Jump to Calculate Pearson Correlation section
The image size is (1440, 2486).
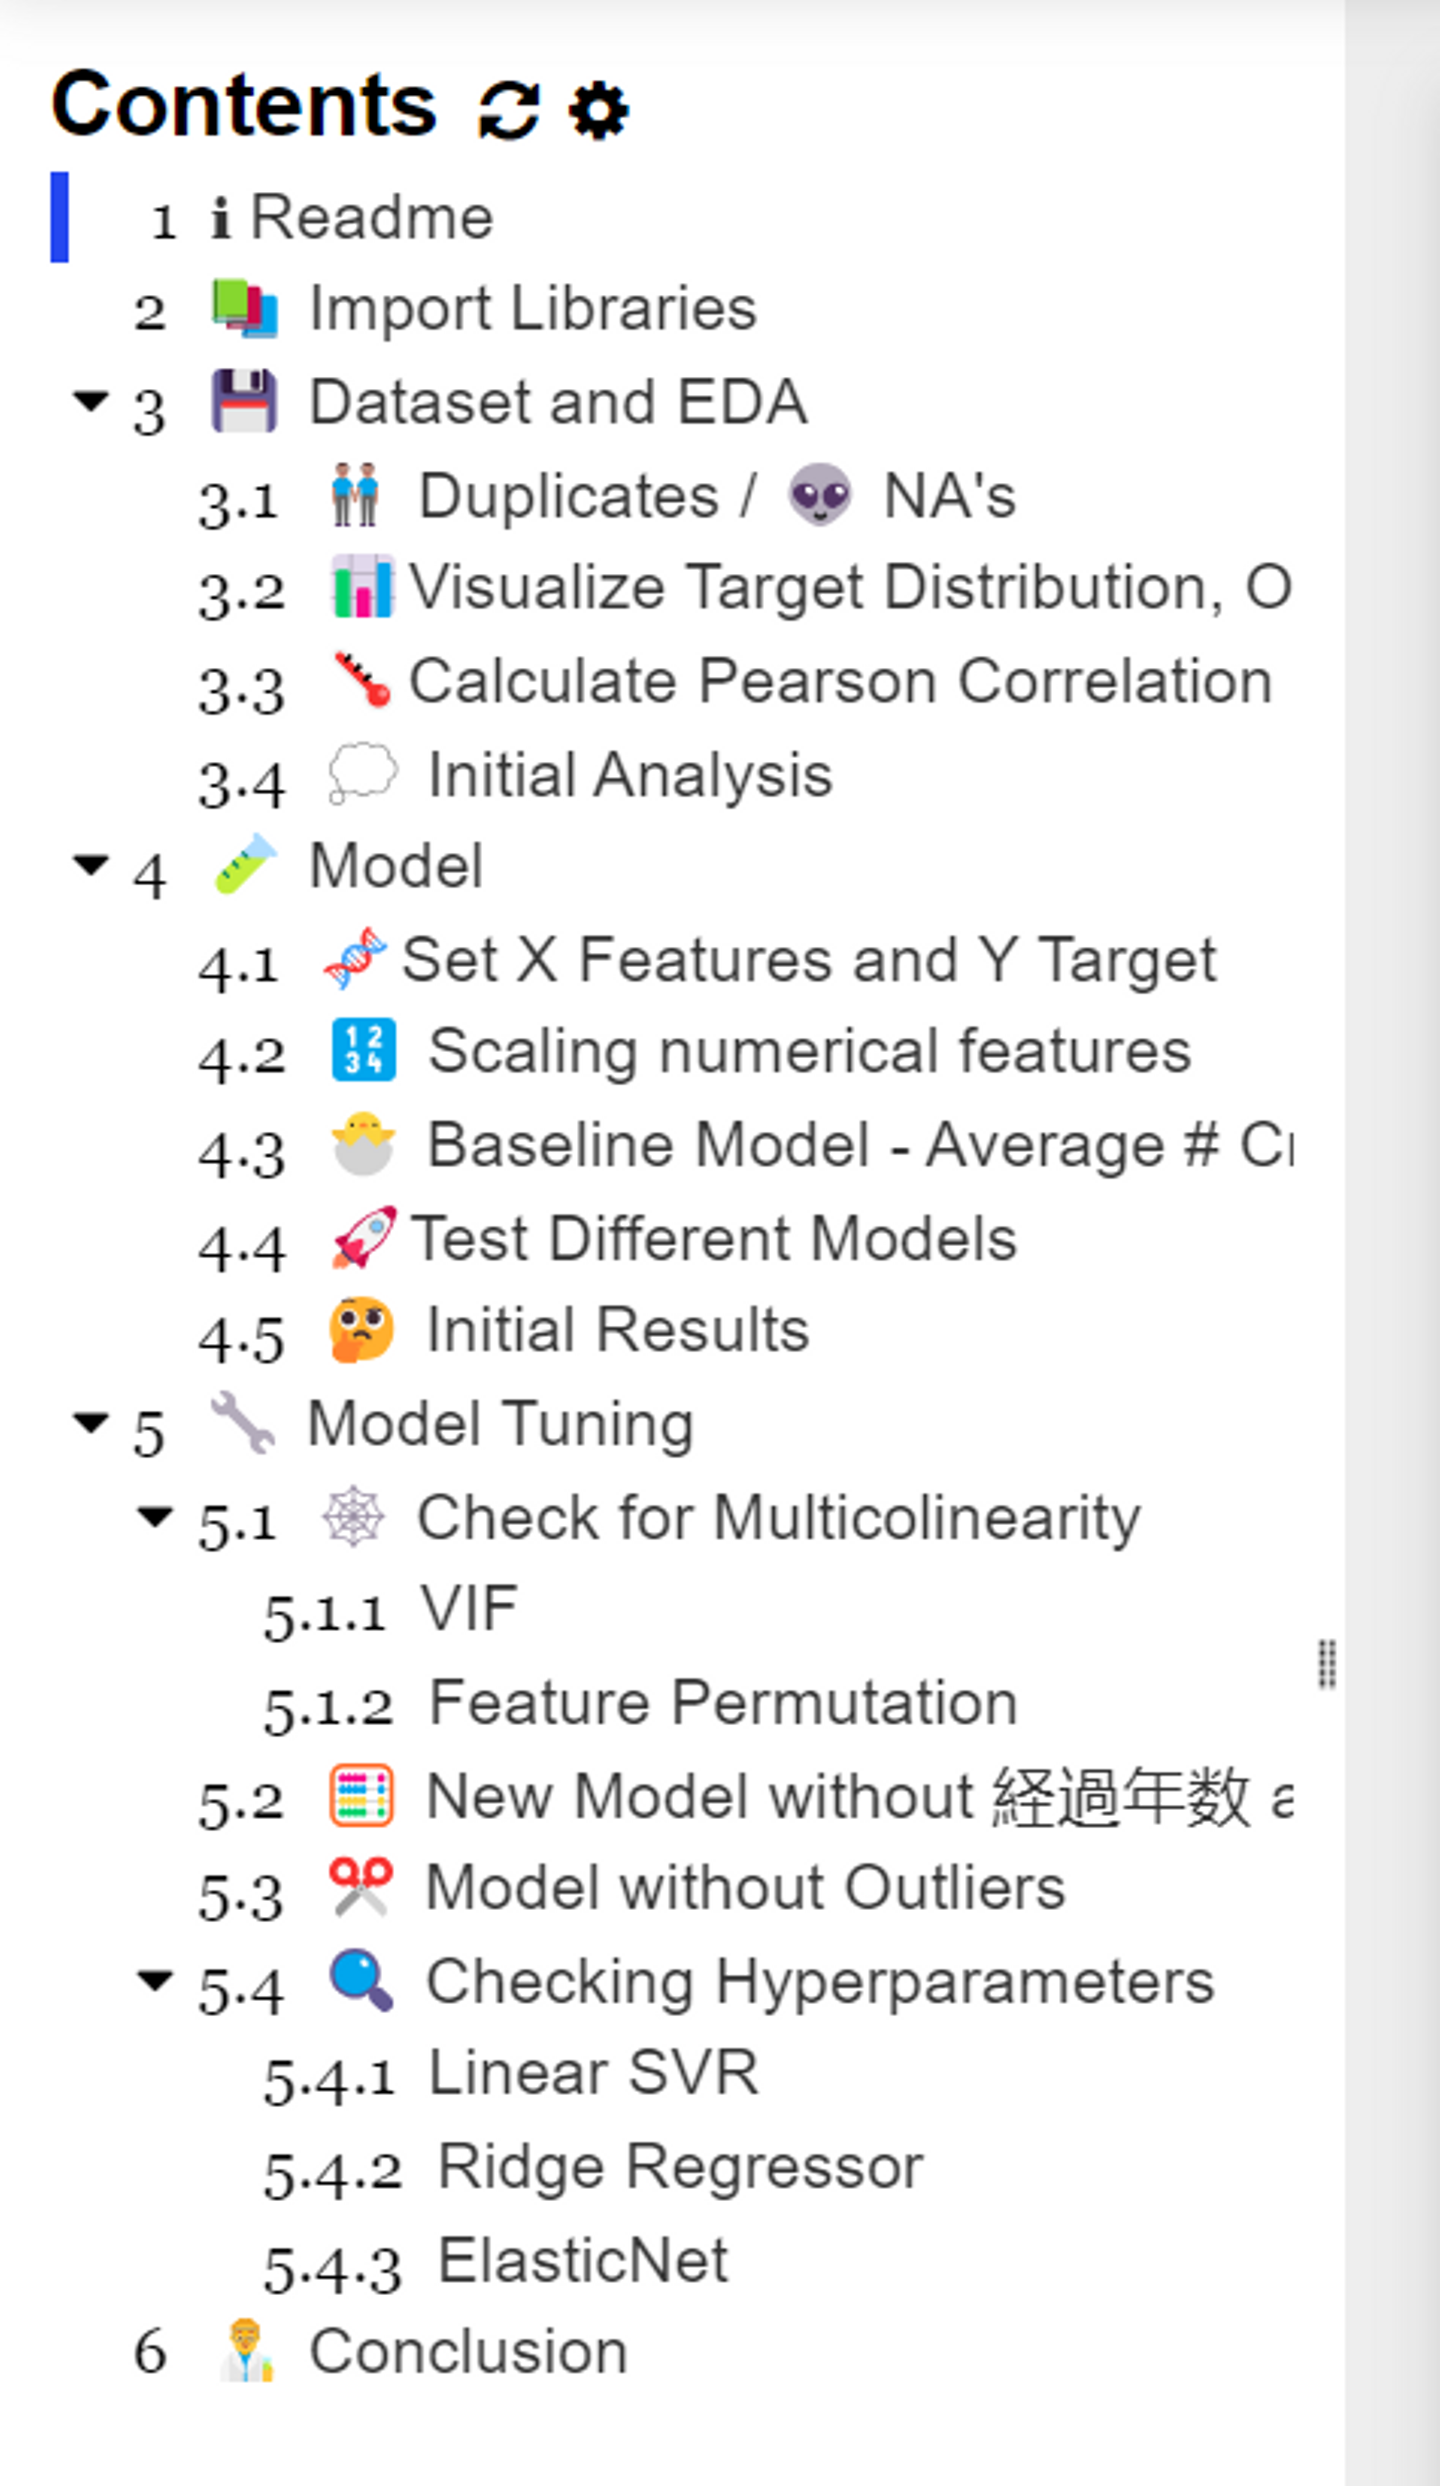pos(839,682)
